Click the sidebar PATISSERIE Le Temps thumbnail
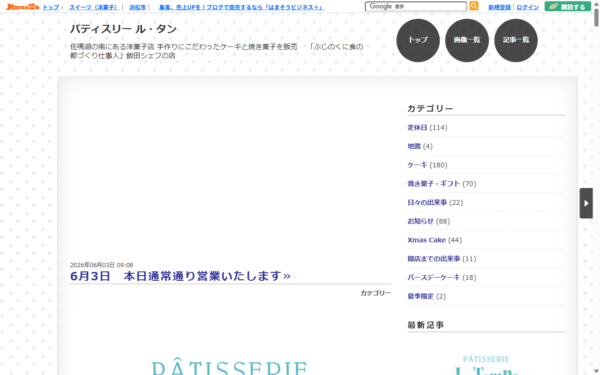Viewport: 600px width, 375px height. tap(486, 365)
